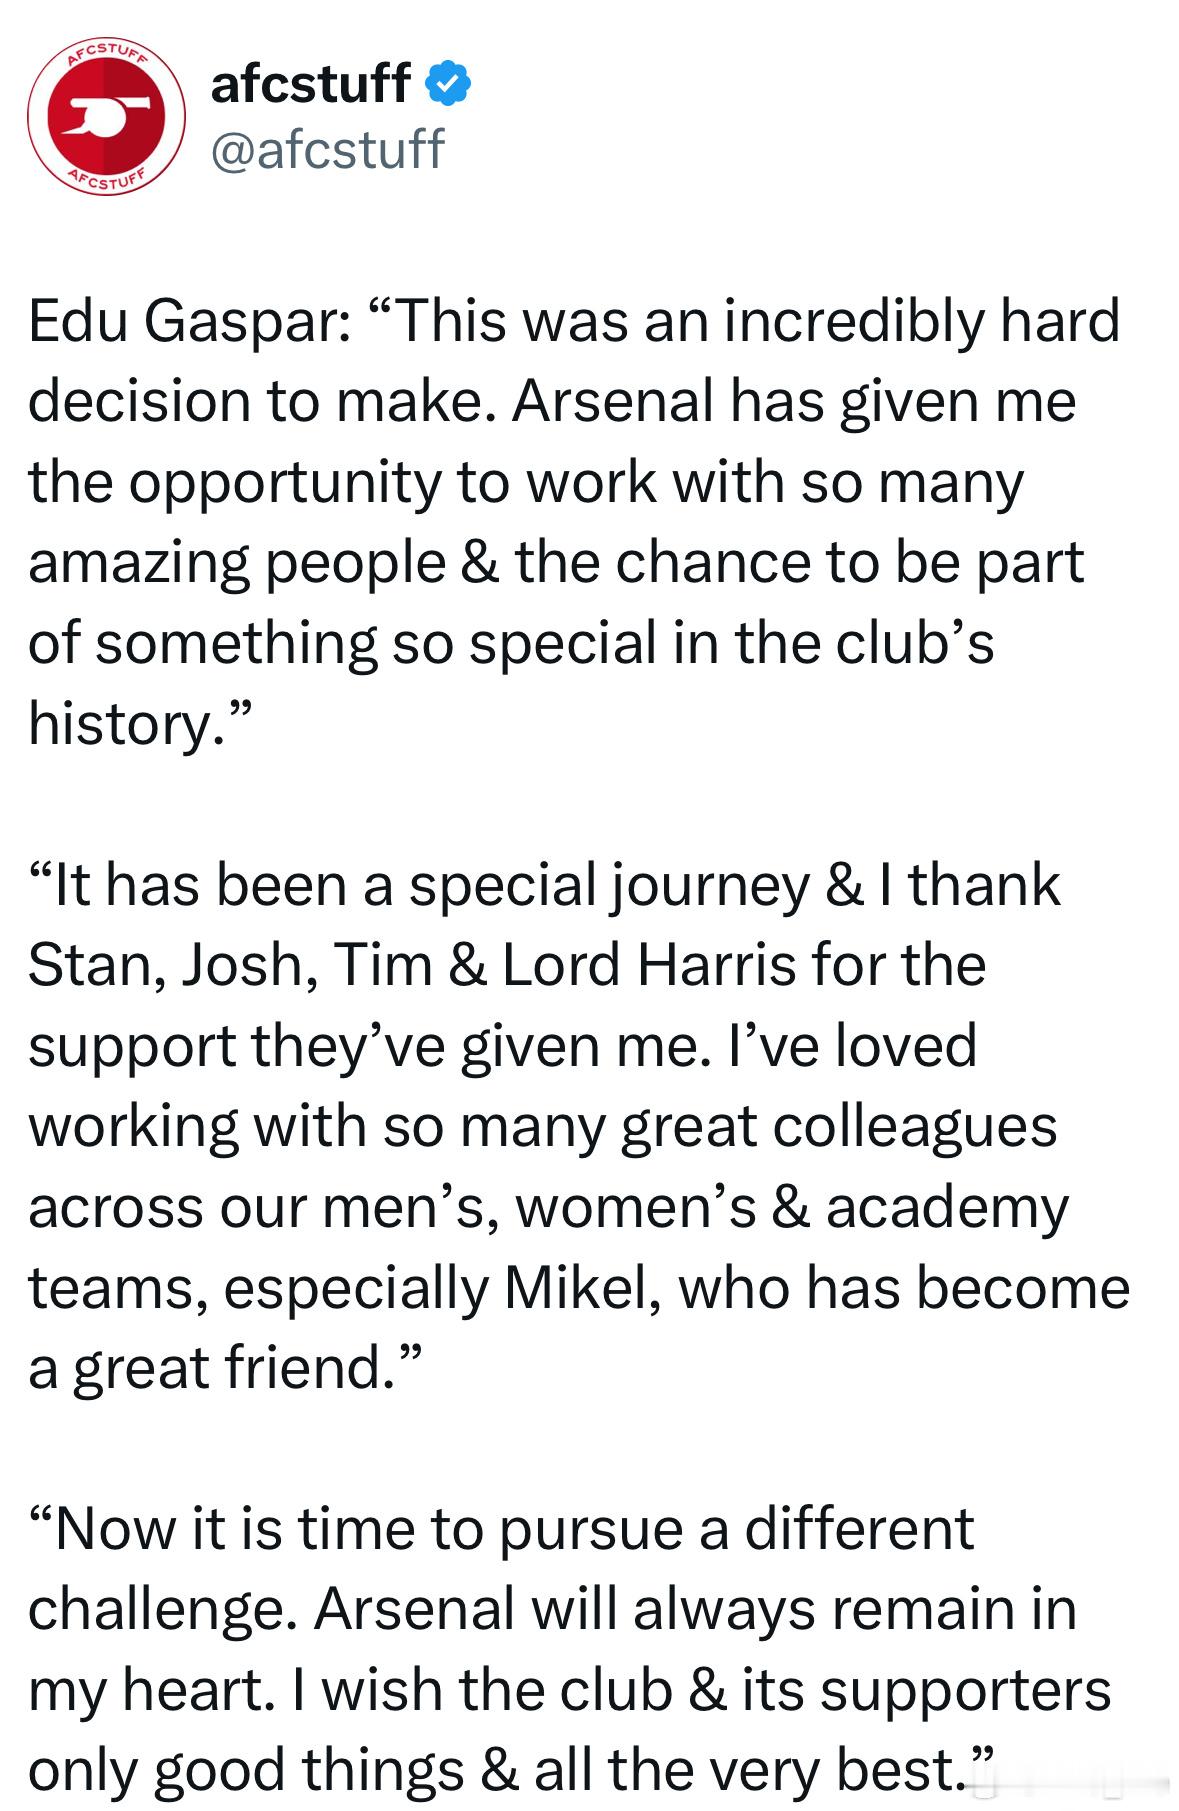Click the blue verified checkmark badge

pos(449,83)
